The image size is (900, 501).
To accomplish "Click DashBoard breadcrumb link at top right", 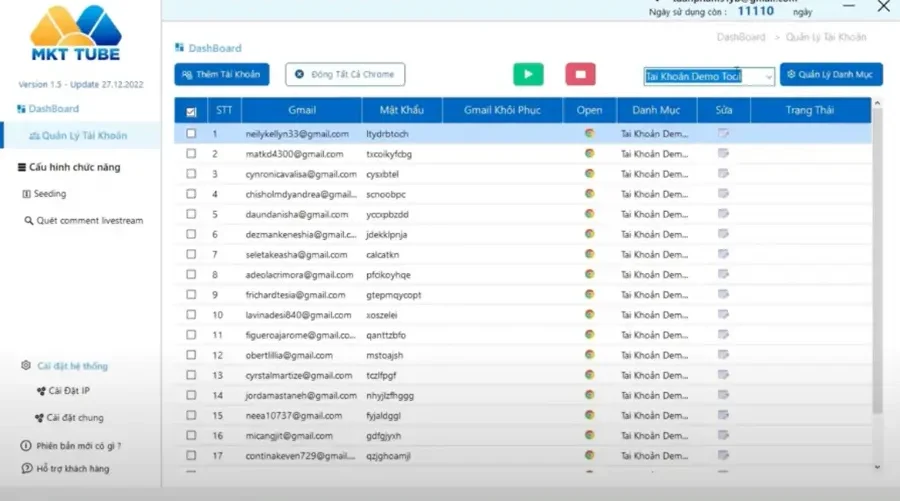I will [x=740, y=37].
